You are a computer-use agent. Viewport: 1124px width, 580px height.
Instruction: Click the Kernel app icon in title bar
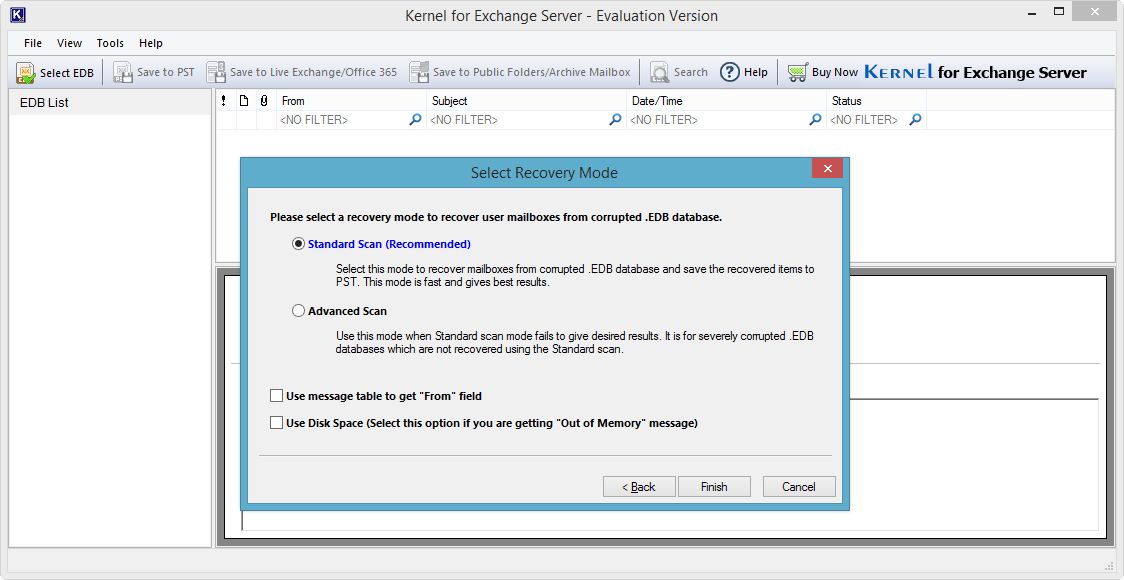(x=18, y=14)
